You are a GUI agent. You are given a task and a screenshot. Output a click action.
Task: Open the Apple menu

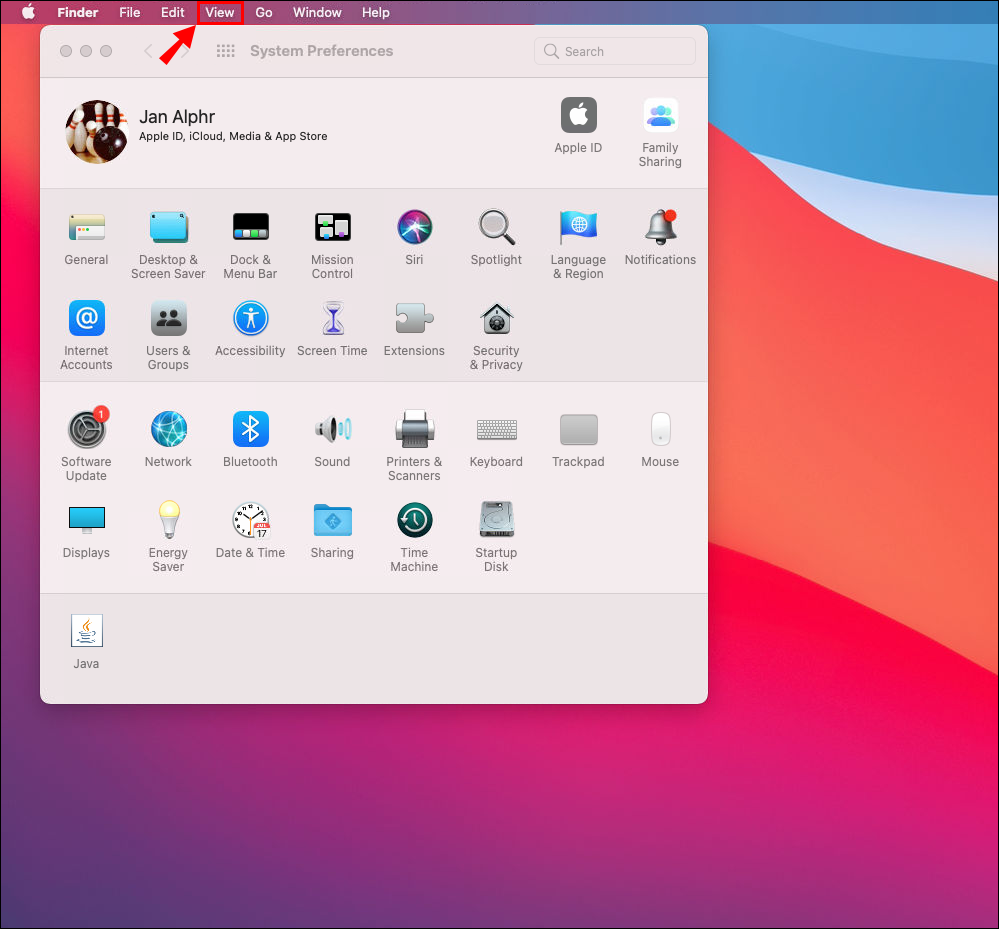click(x=28, y=13)
